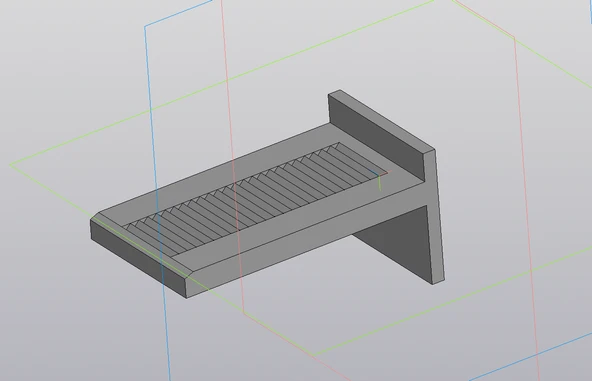Select the last groove ridge nearest vertical plate
592x381 pixels.
pos(363,156)
